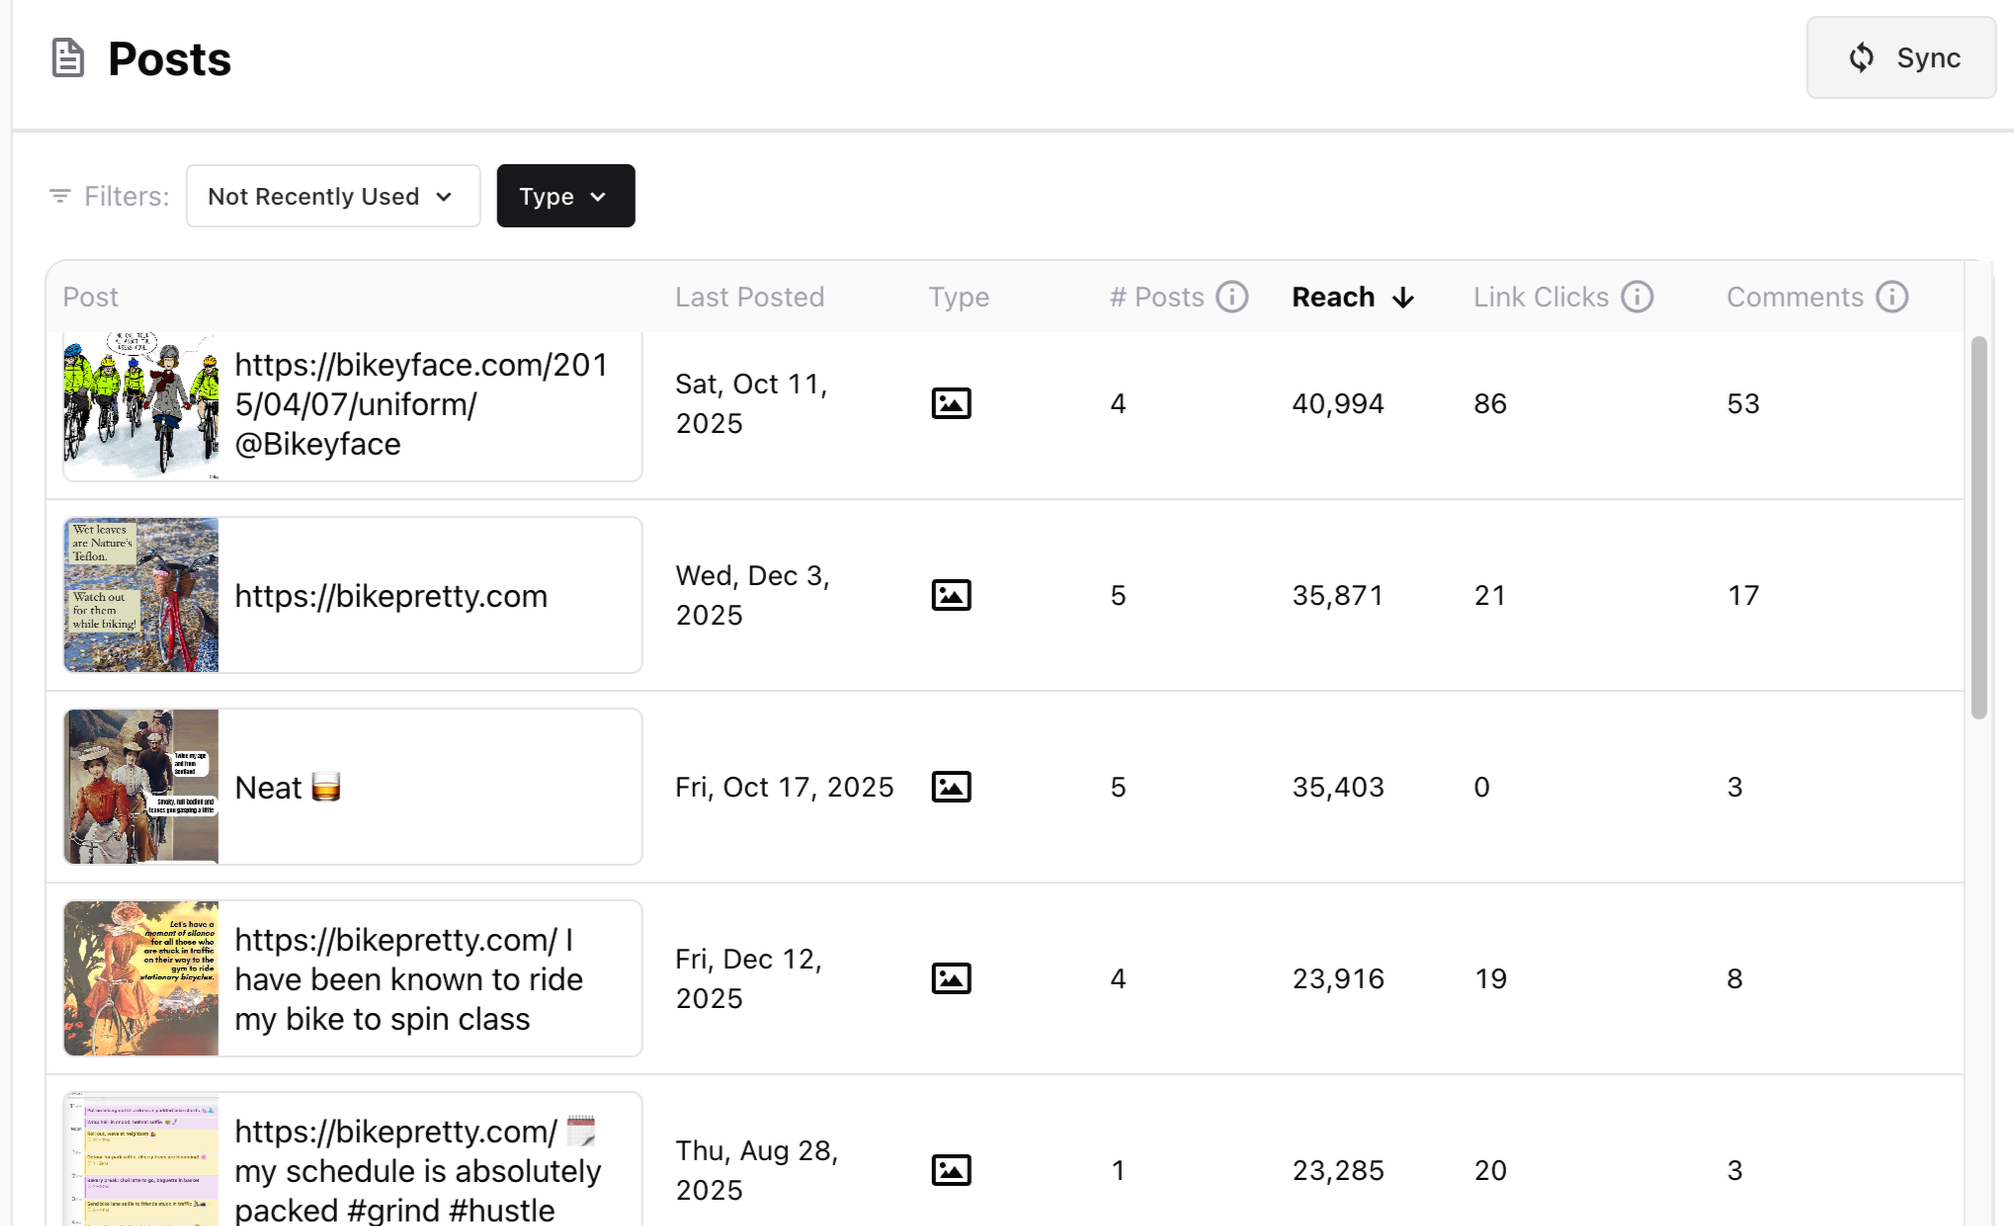The width and height of the screenshot is (2014, 1226).
Task: Sort table by Comments column
Action: click(x=1794, y=297)
